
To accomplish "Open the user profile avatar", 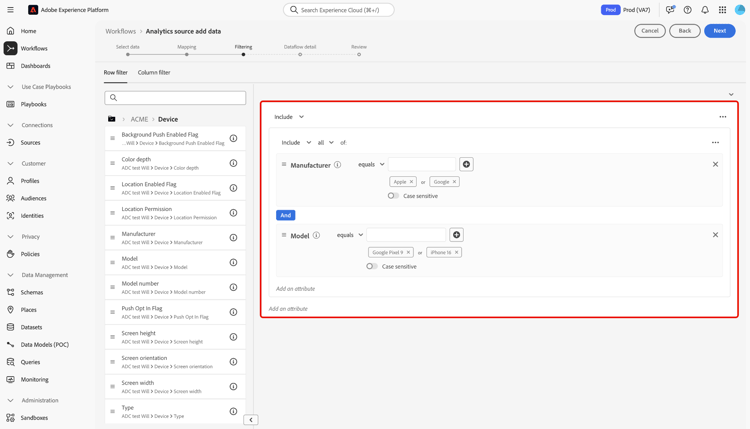I will tap(740, 10).
